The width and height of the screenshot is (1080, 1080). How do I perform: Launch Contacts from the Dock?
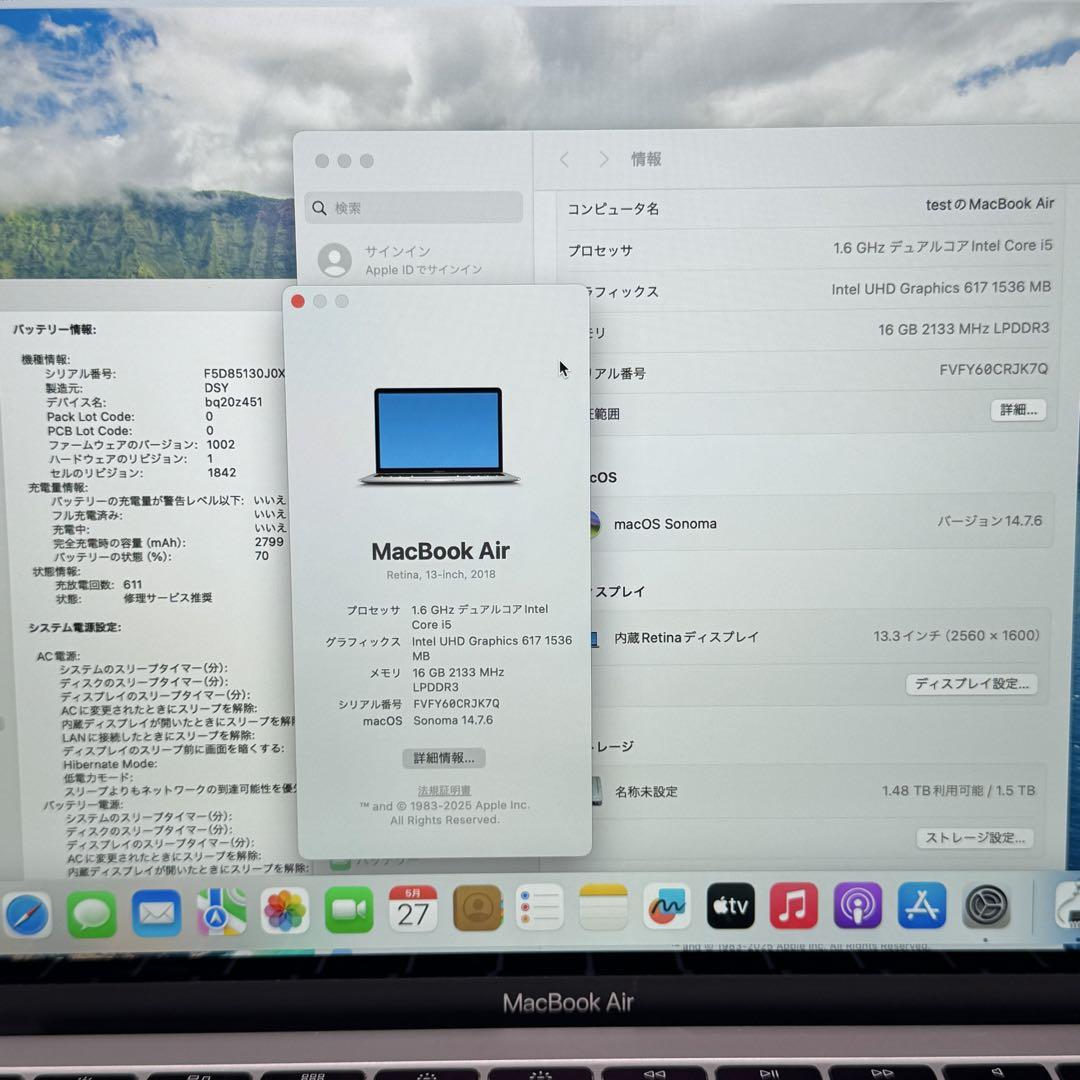pyautogui.click(x=477, y=908)
